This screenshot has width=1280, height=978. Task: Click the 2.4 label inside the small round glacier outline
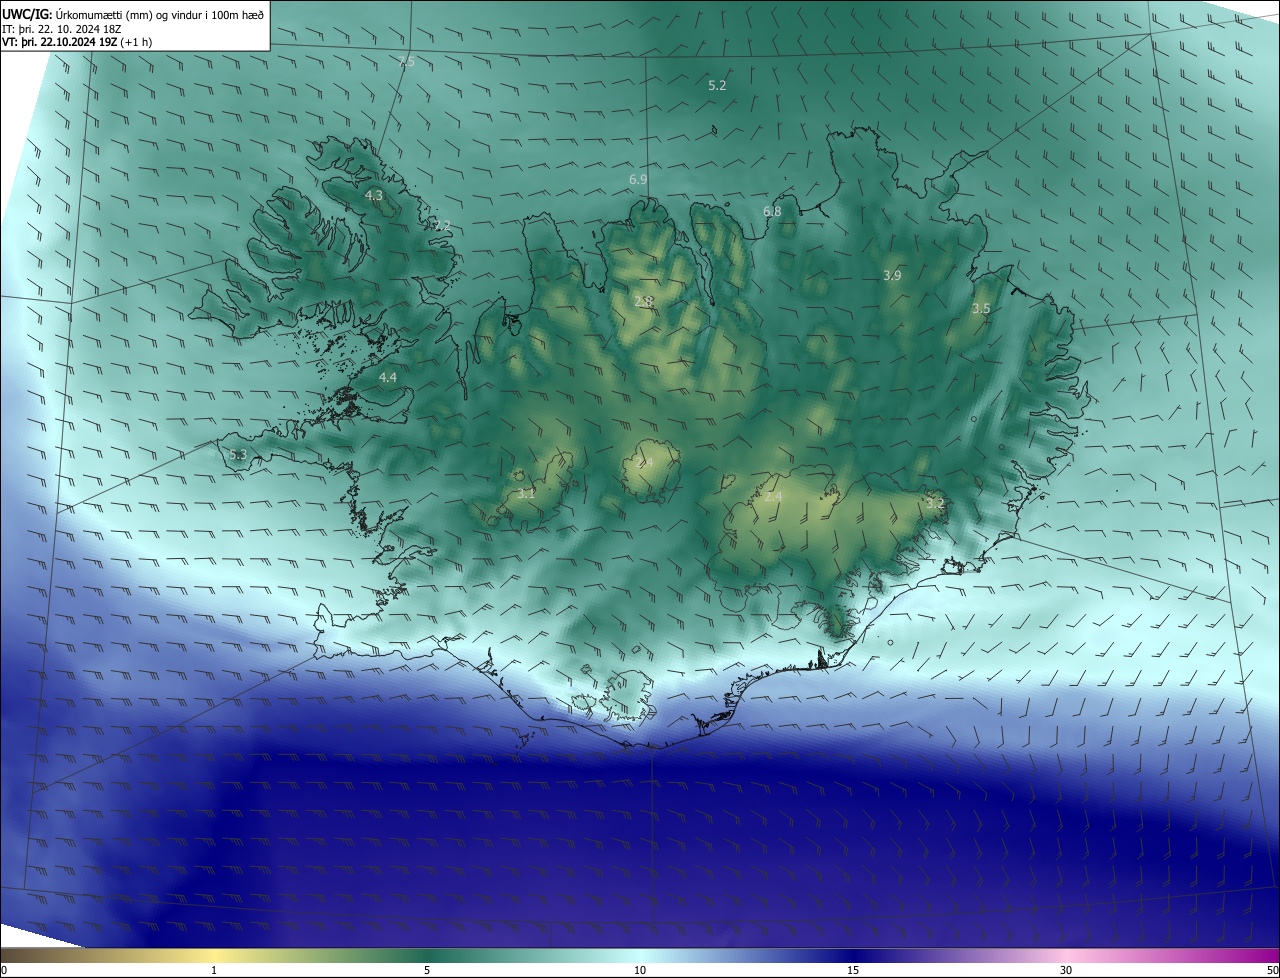point(644,462)
